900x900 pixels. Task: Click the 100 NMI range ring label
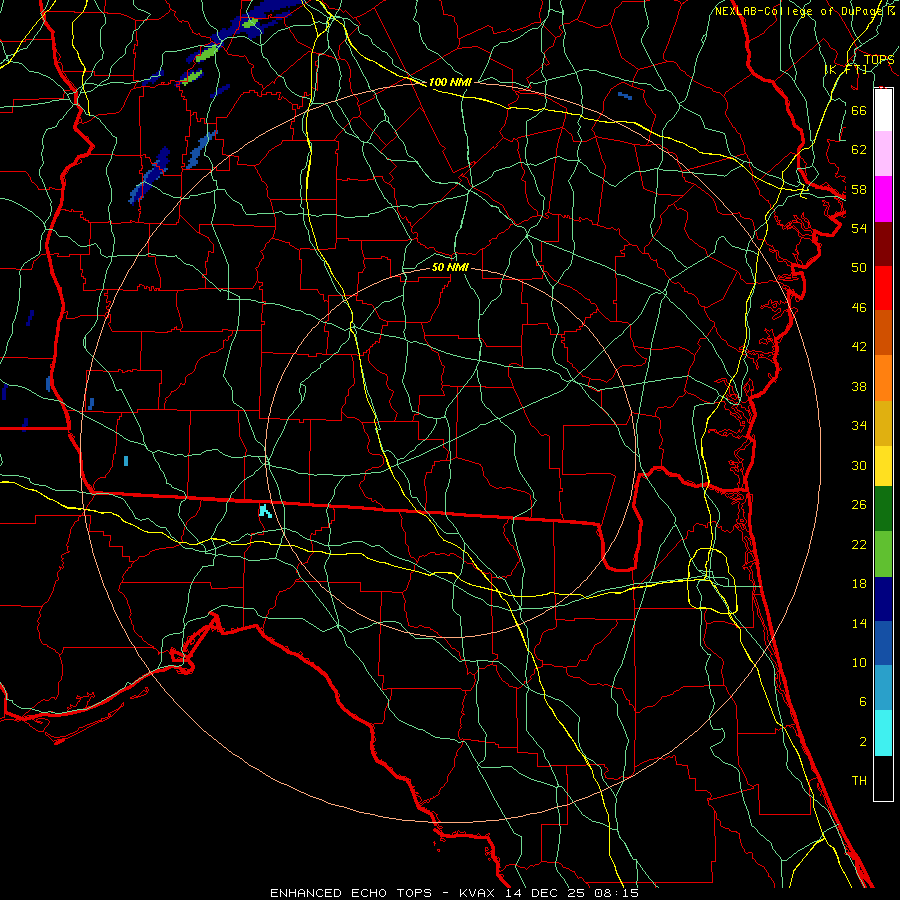click(x=450, y=82)
